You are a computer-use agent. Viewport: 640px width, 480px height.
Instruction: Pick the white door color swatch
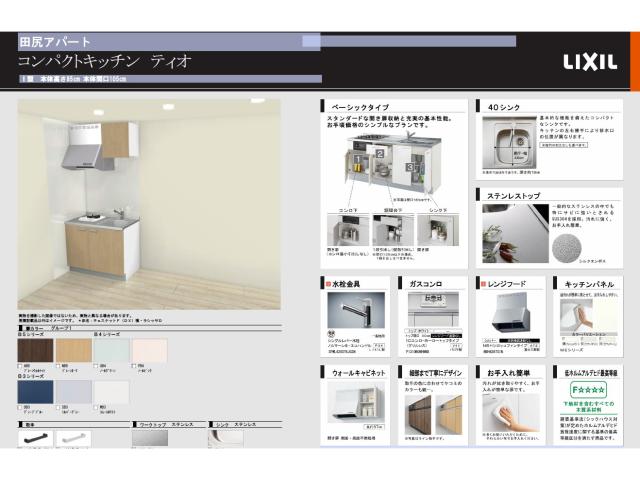[112, 392]
